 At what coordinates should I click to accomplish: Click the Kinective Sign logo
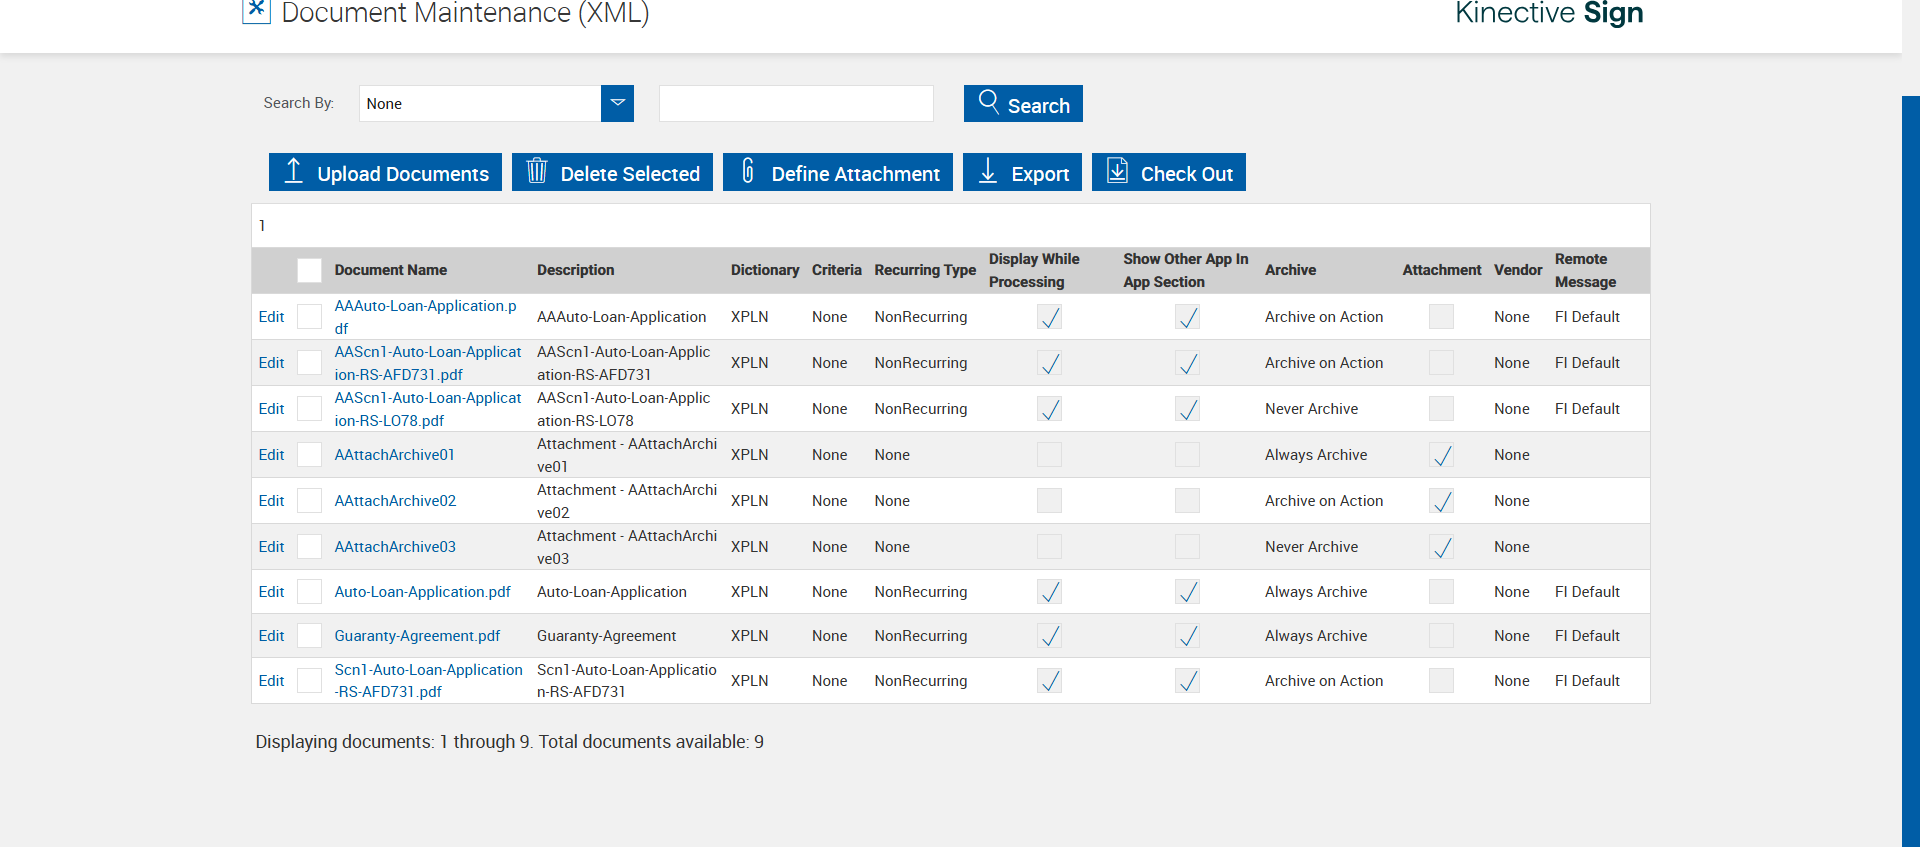(1548, 13)
